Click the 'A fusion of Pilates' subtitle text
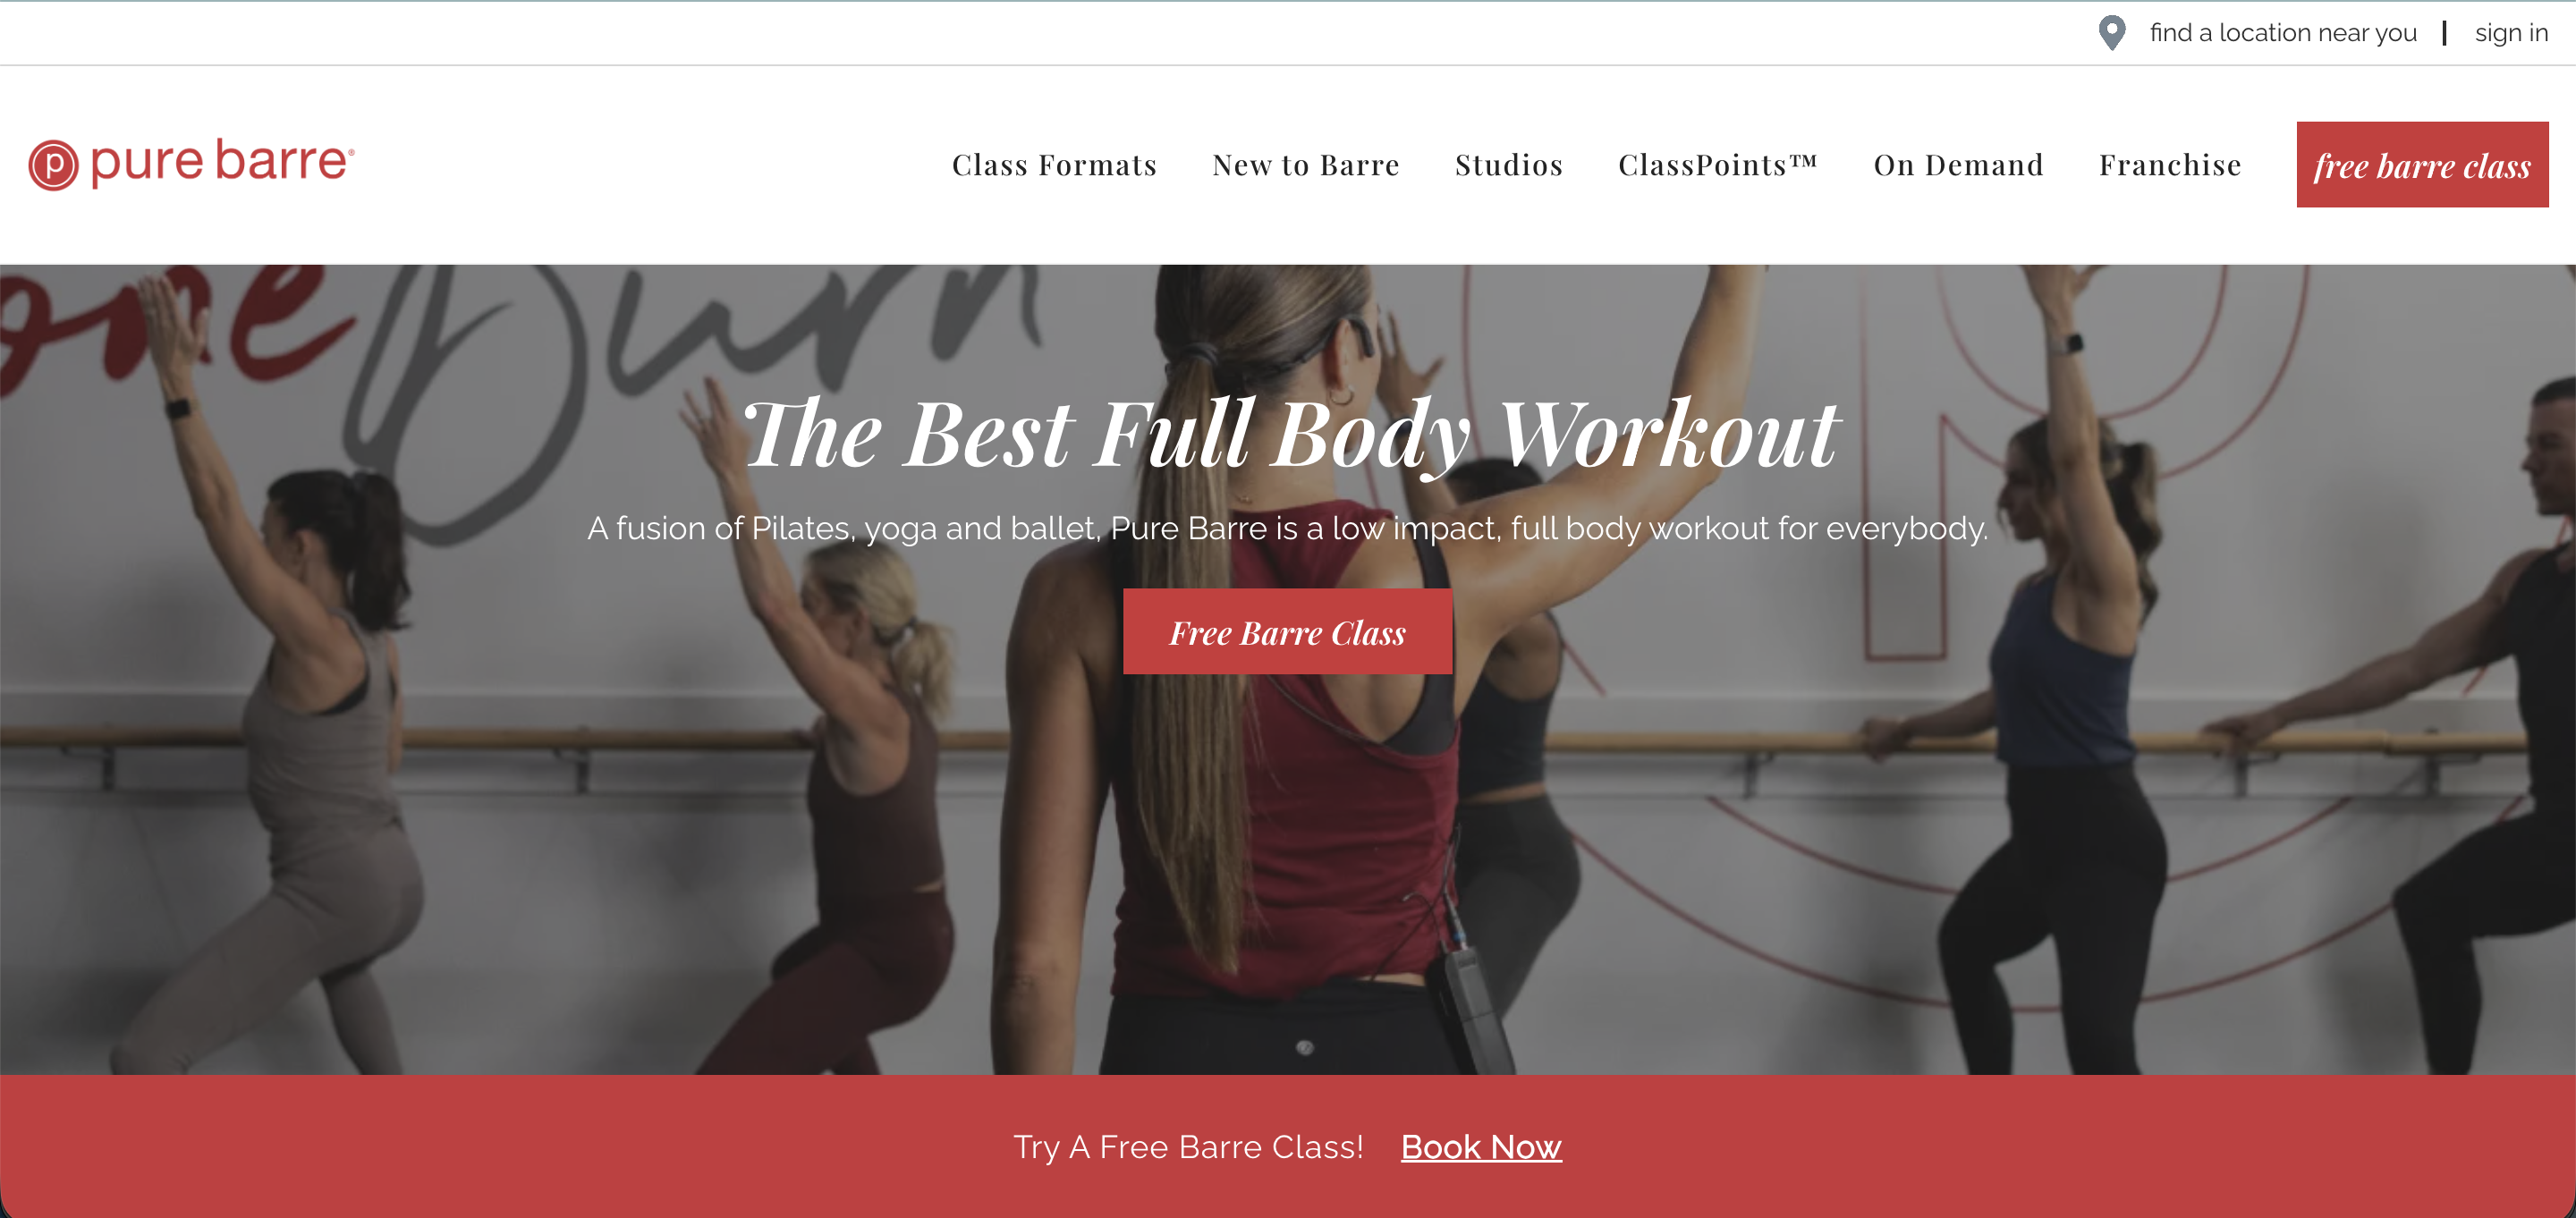Image resolution: width=2576 pixels, height=1218 pixels. point(1288,528)
